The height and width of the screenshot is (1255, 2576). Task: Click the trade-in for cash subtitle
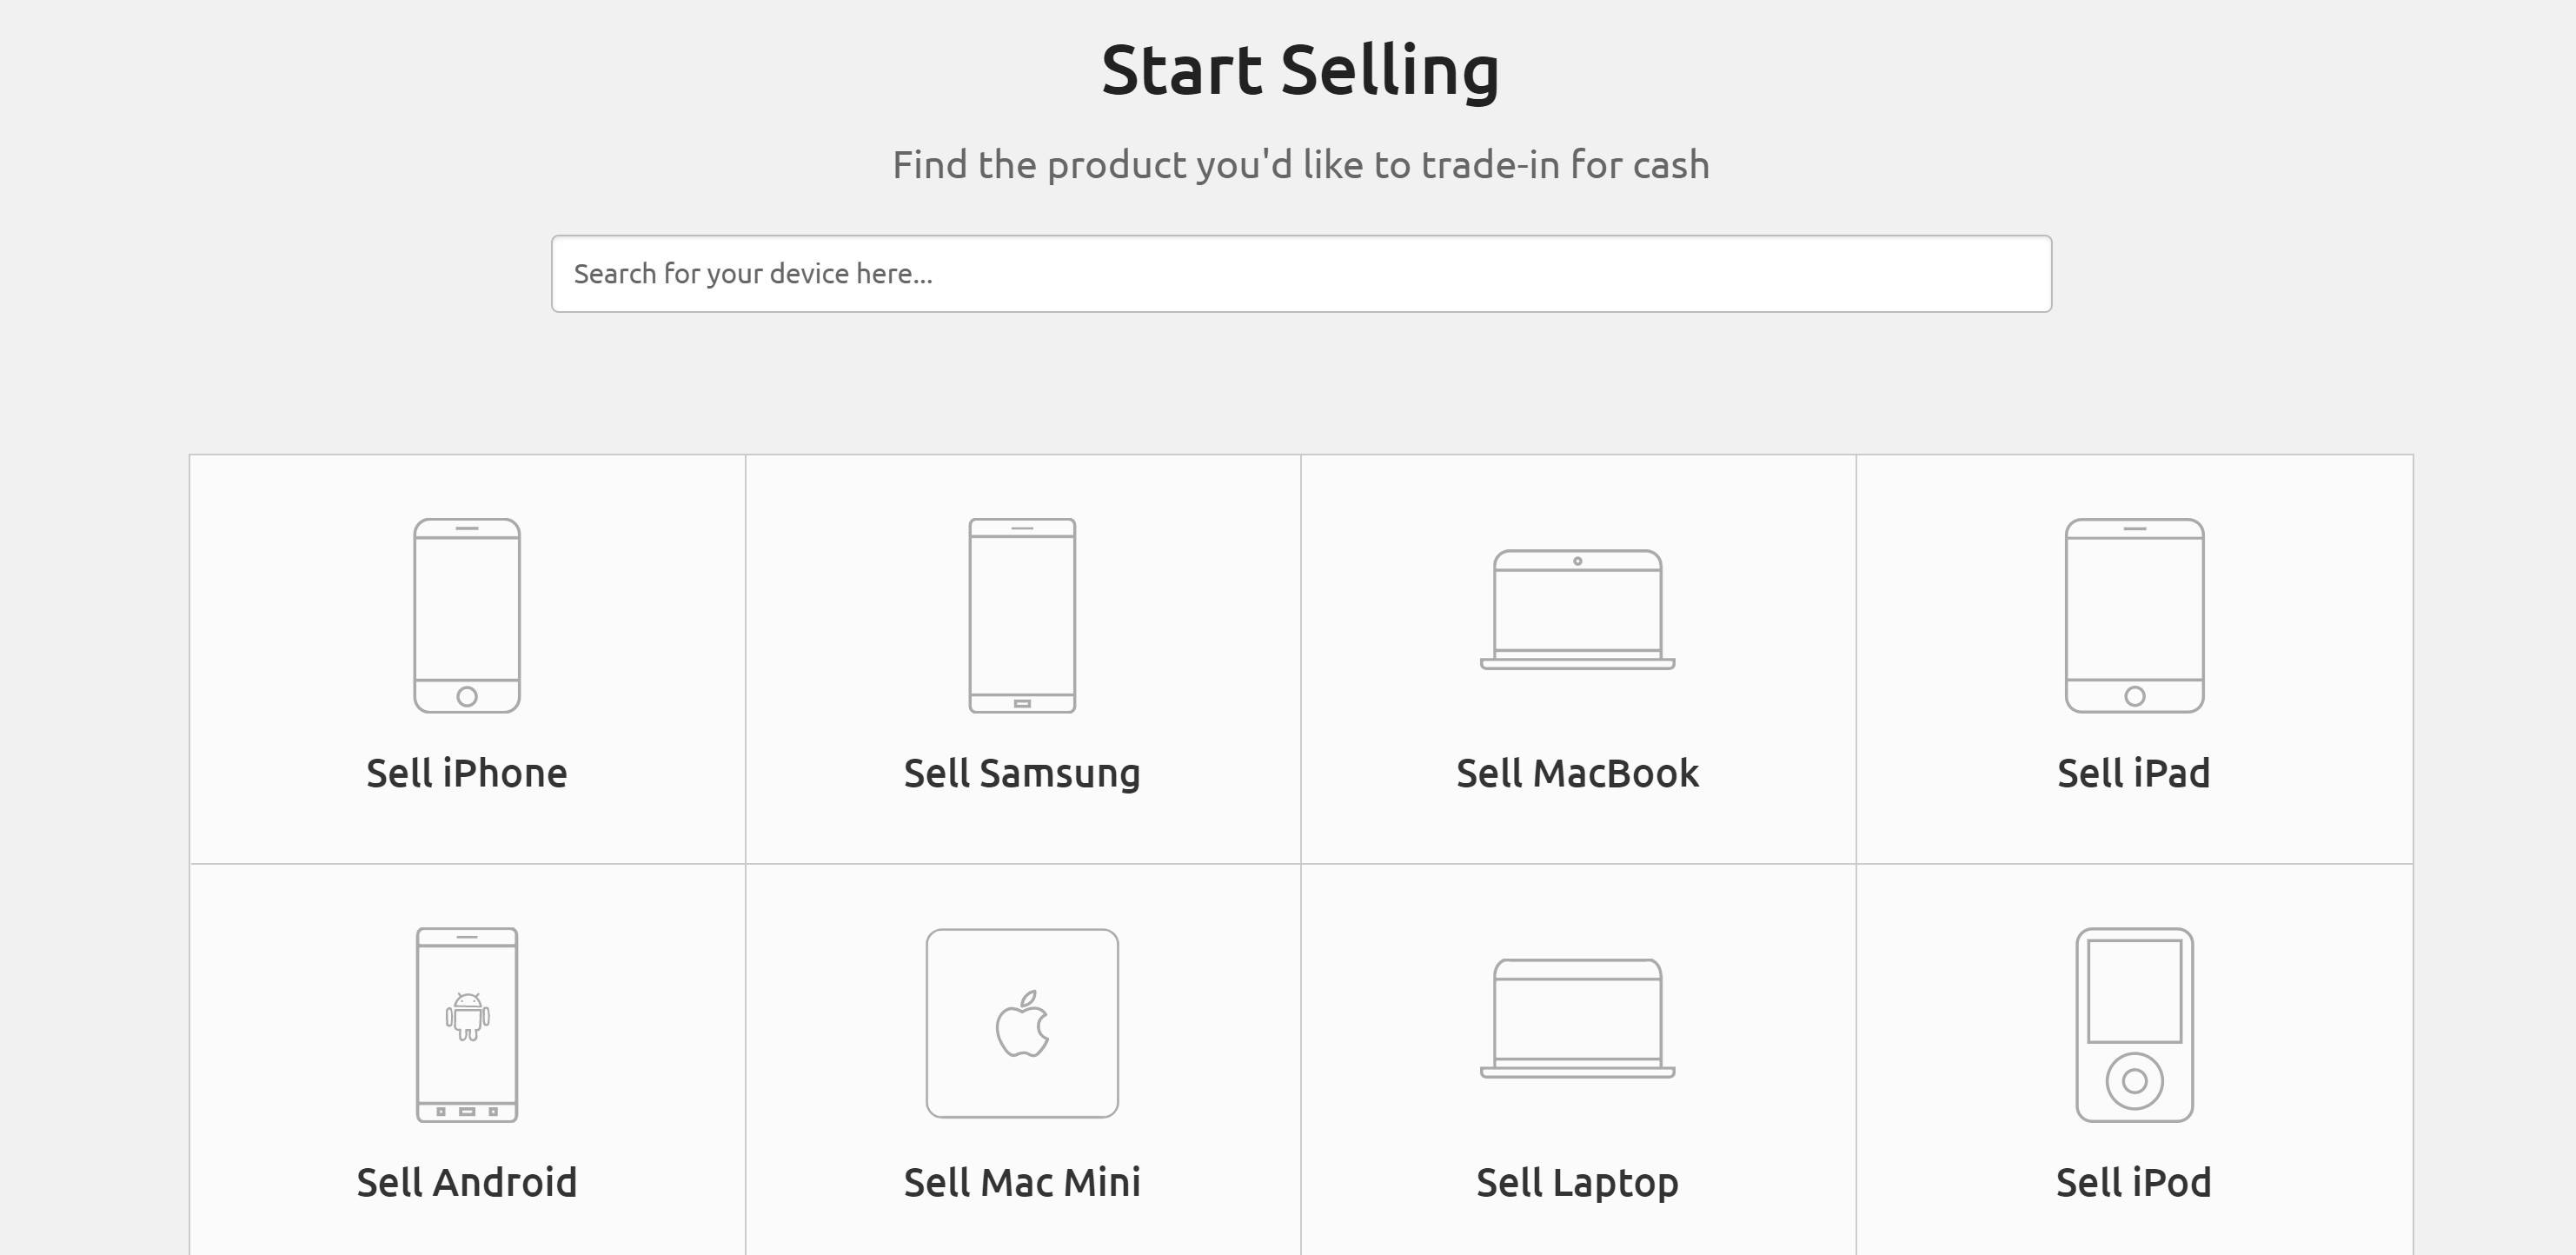pos(1300,165)
